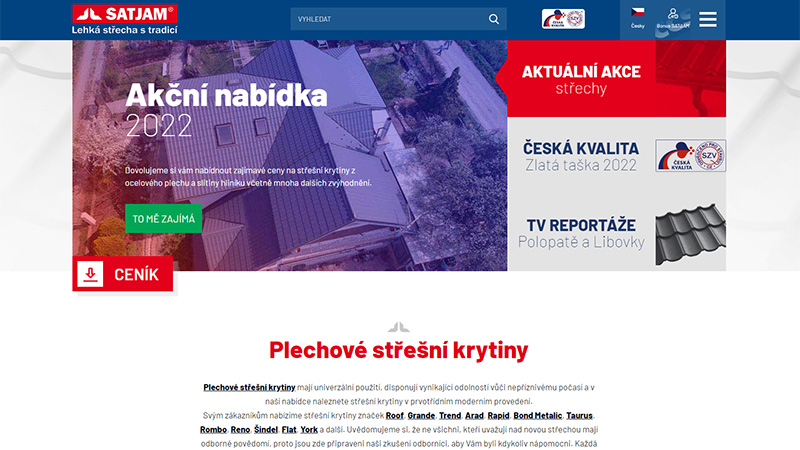This screenshot has width=800, height=450.
Task: Open the hamburger menu
Action: click(708, 19)
